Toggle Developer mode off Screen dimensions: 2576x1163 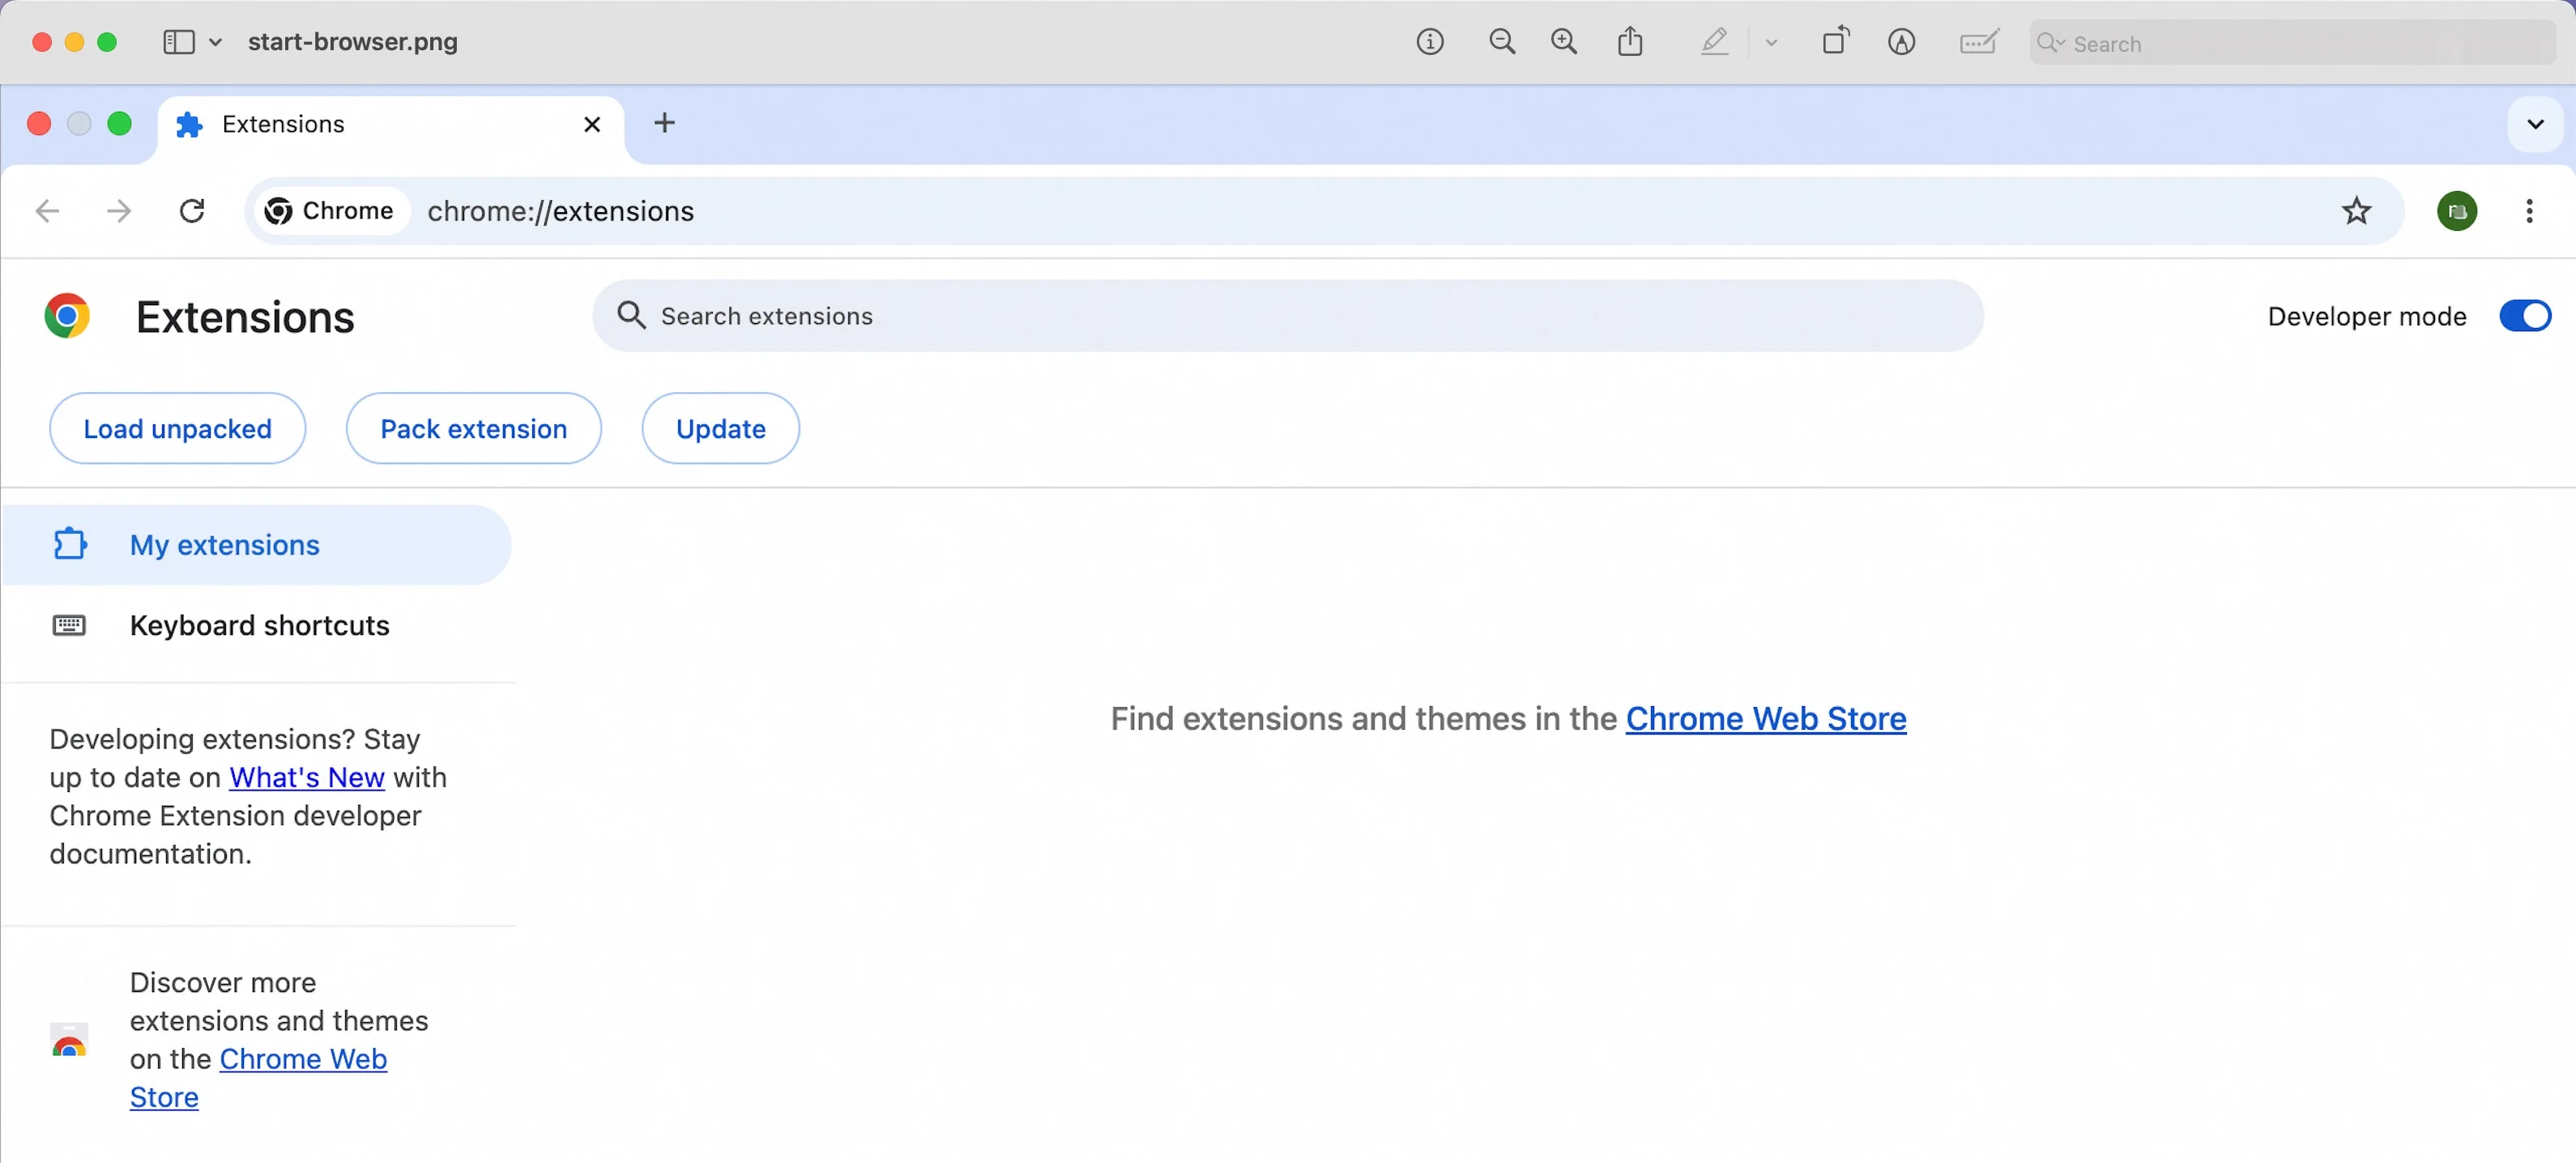(2524, 316)
